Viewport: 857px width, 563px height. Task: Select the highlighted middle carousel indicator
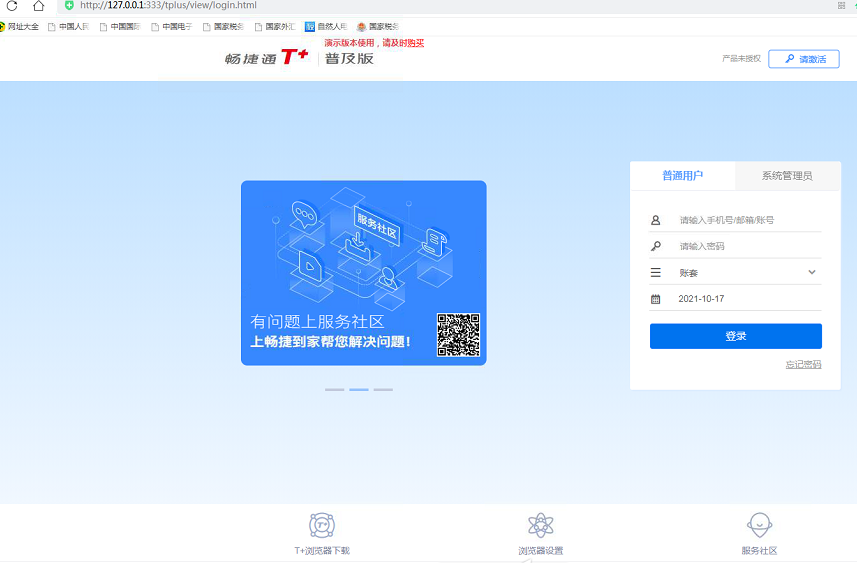[359, 390]
